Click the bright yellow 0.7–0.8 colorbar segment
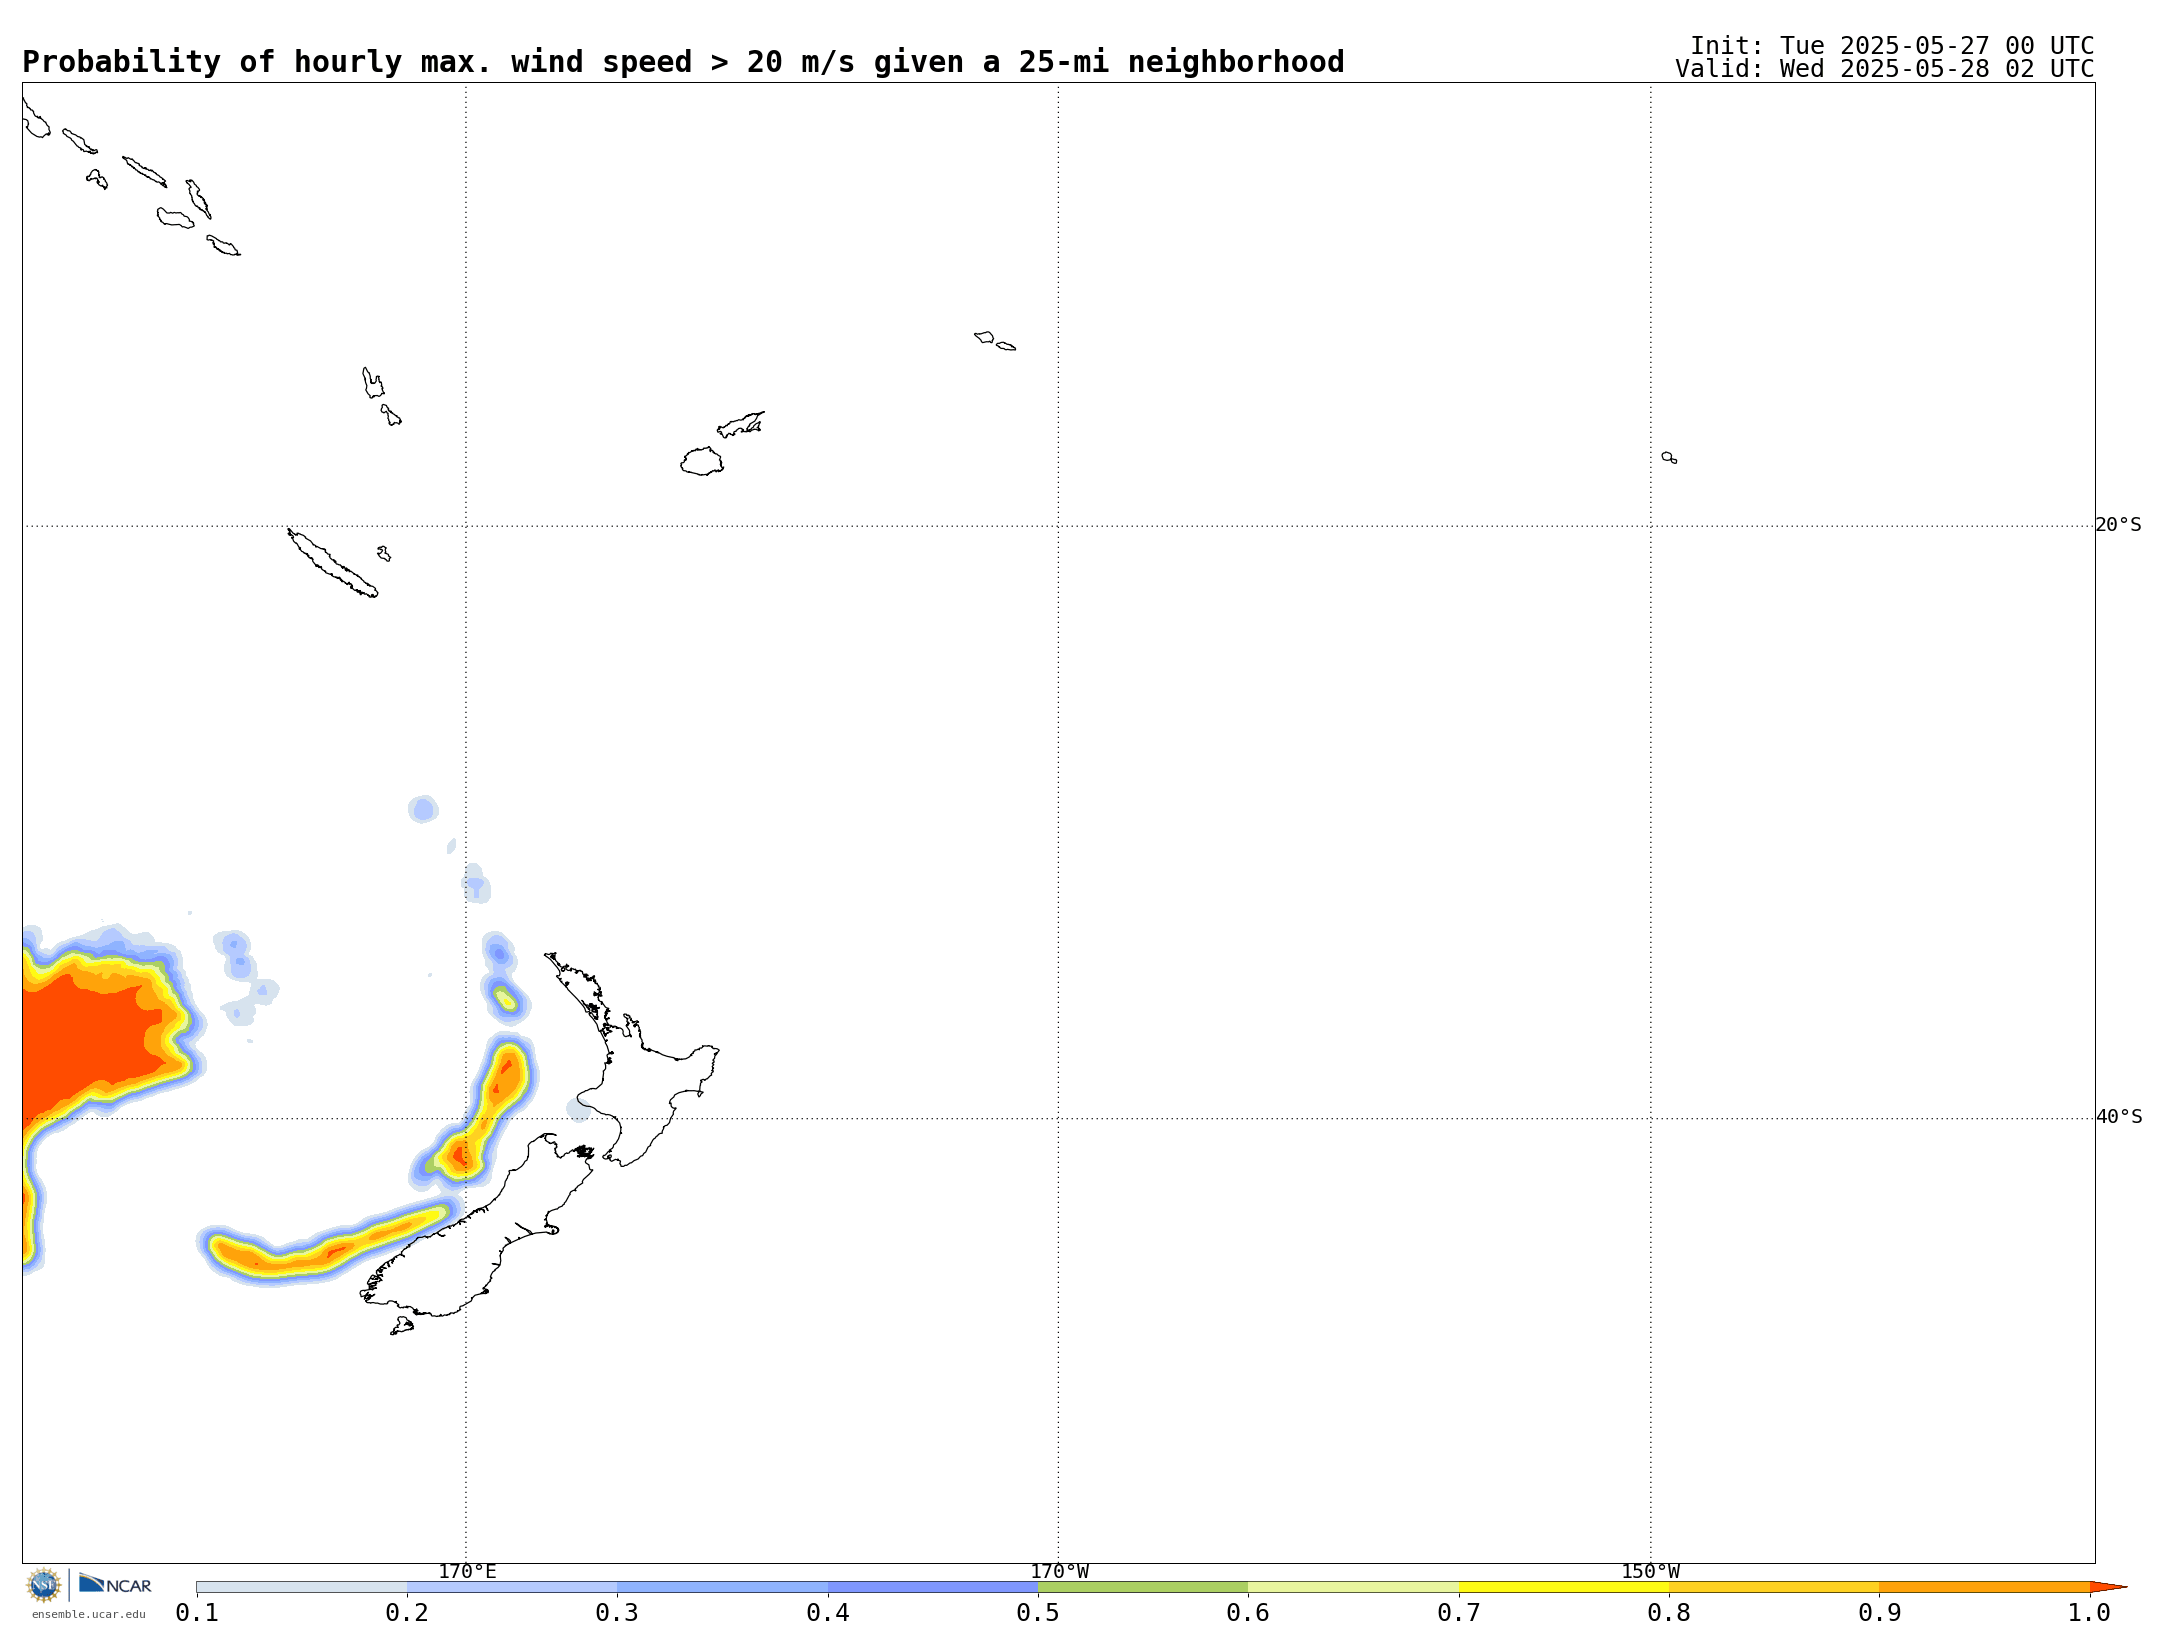Viewport: 2160px width, 1626px height. click(x=1564, y=1587)
